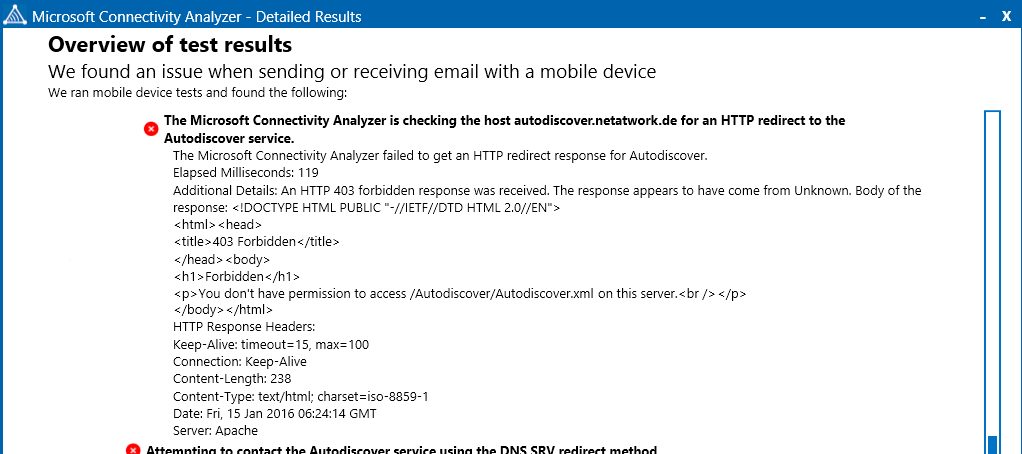Click the scrollbar thumb at the bottom
Viewport: 1022px width, 454px height.
coord(992,445)
